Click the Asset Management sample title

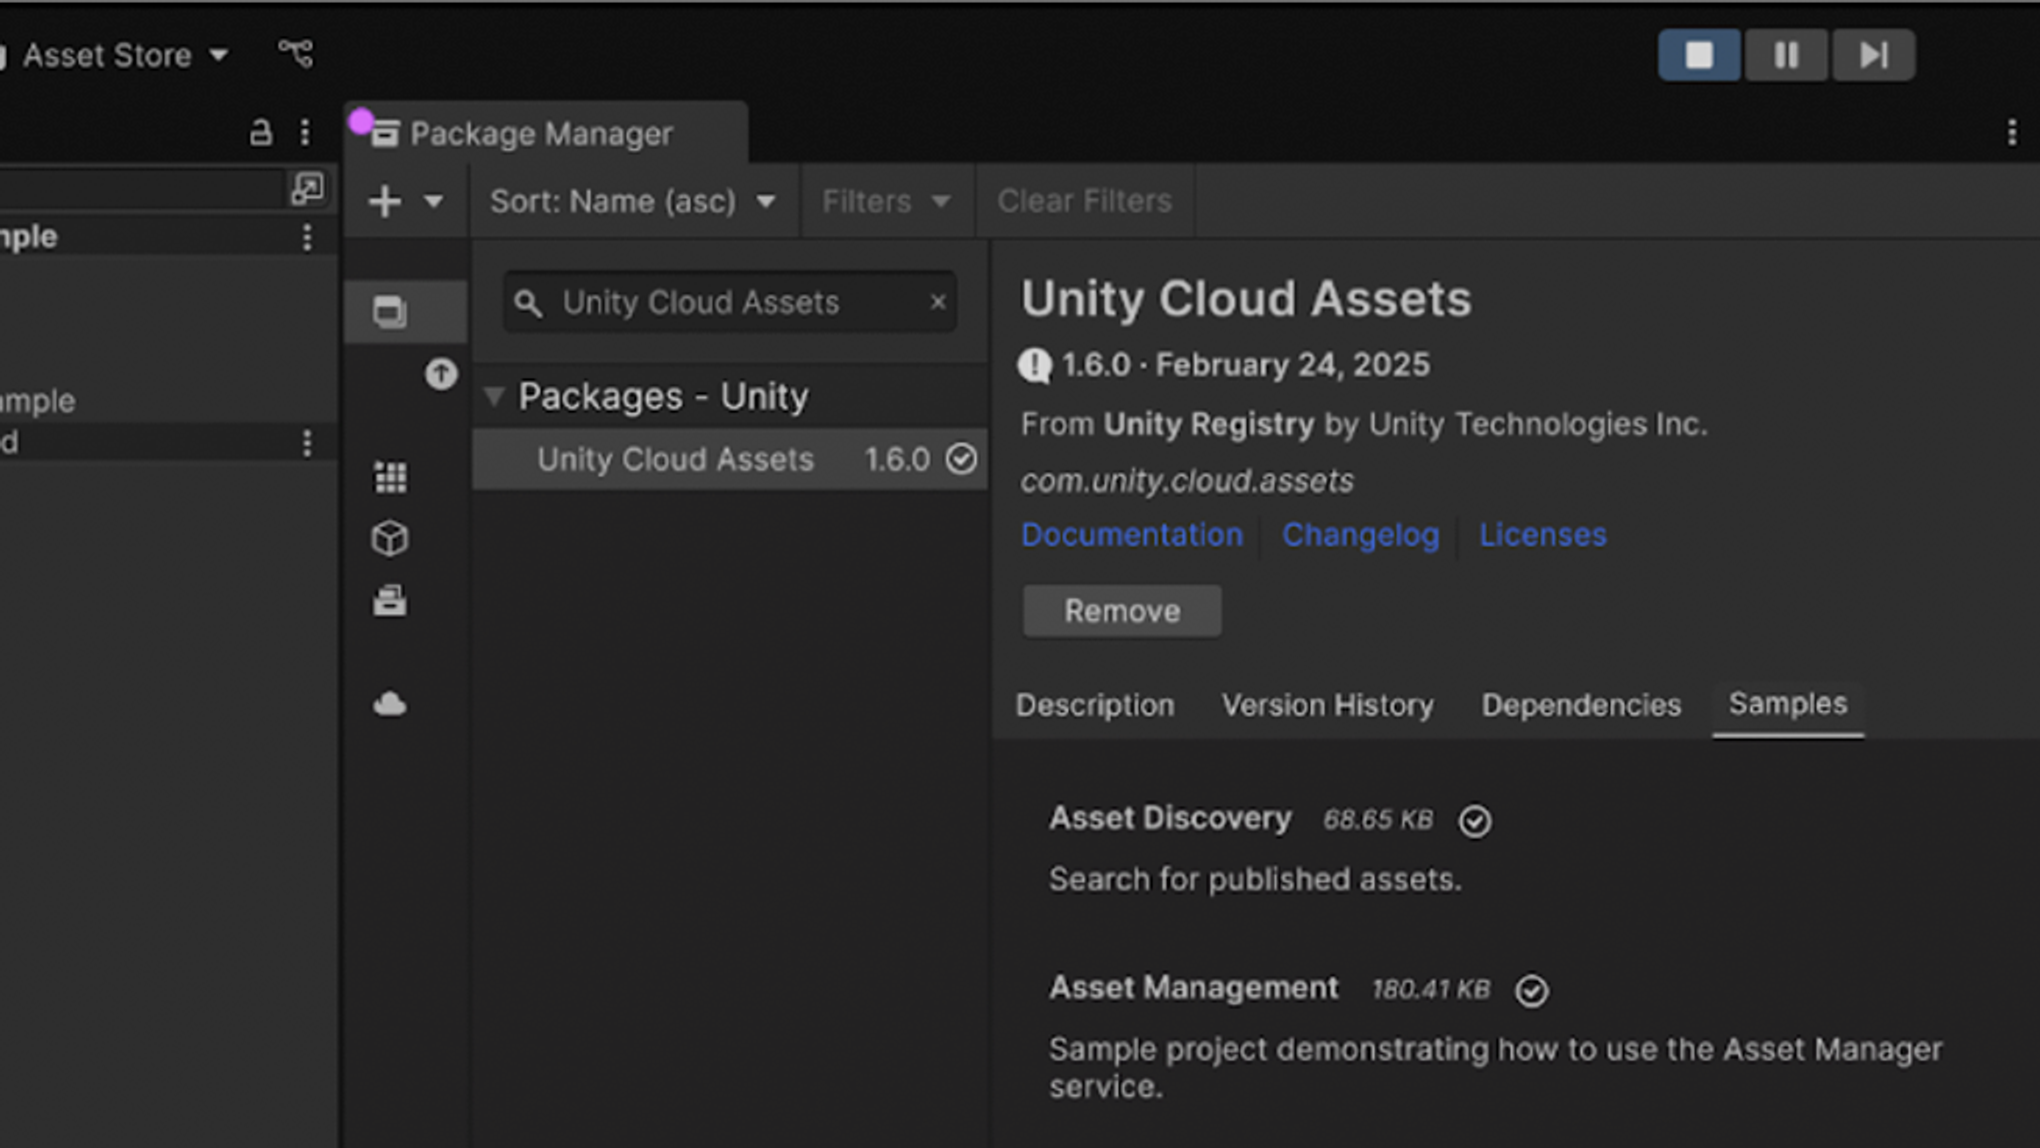(x=1193, y=988)
